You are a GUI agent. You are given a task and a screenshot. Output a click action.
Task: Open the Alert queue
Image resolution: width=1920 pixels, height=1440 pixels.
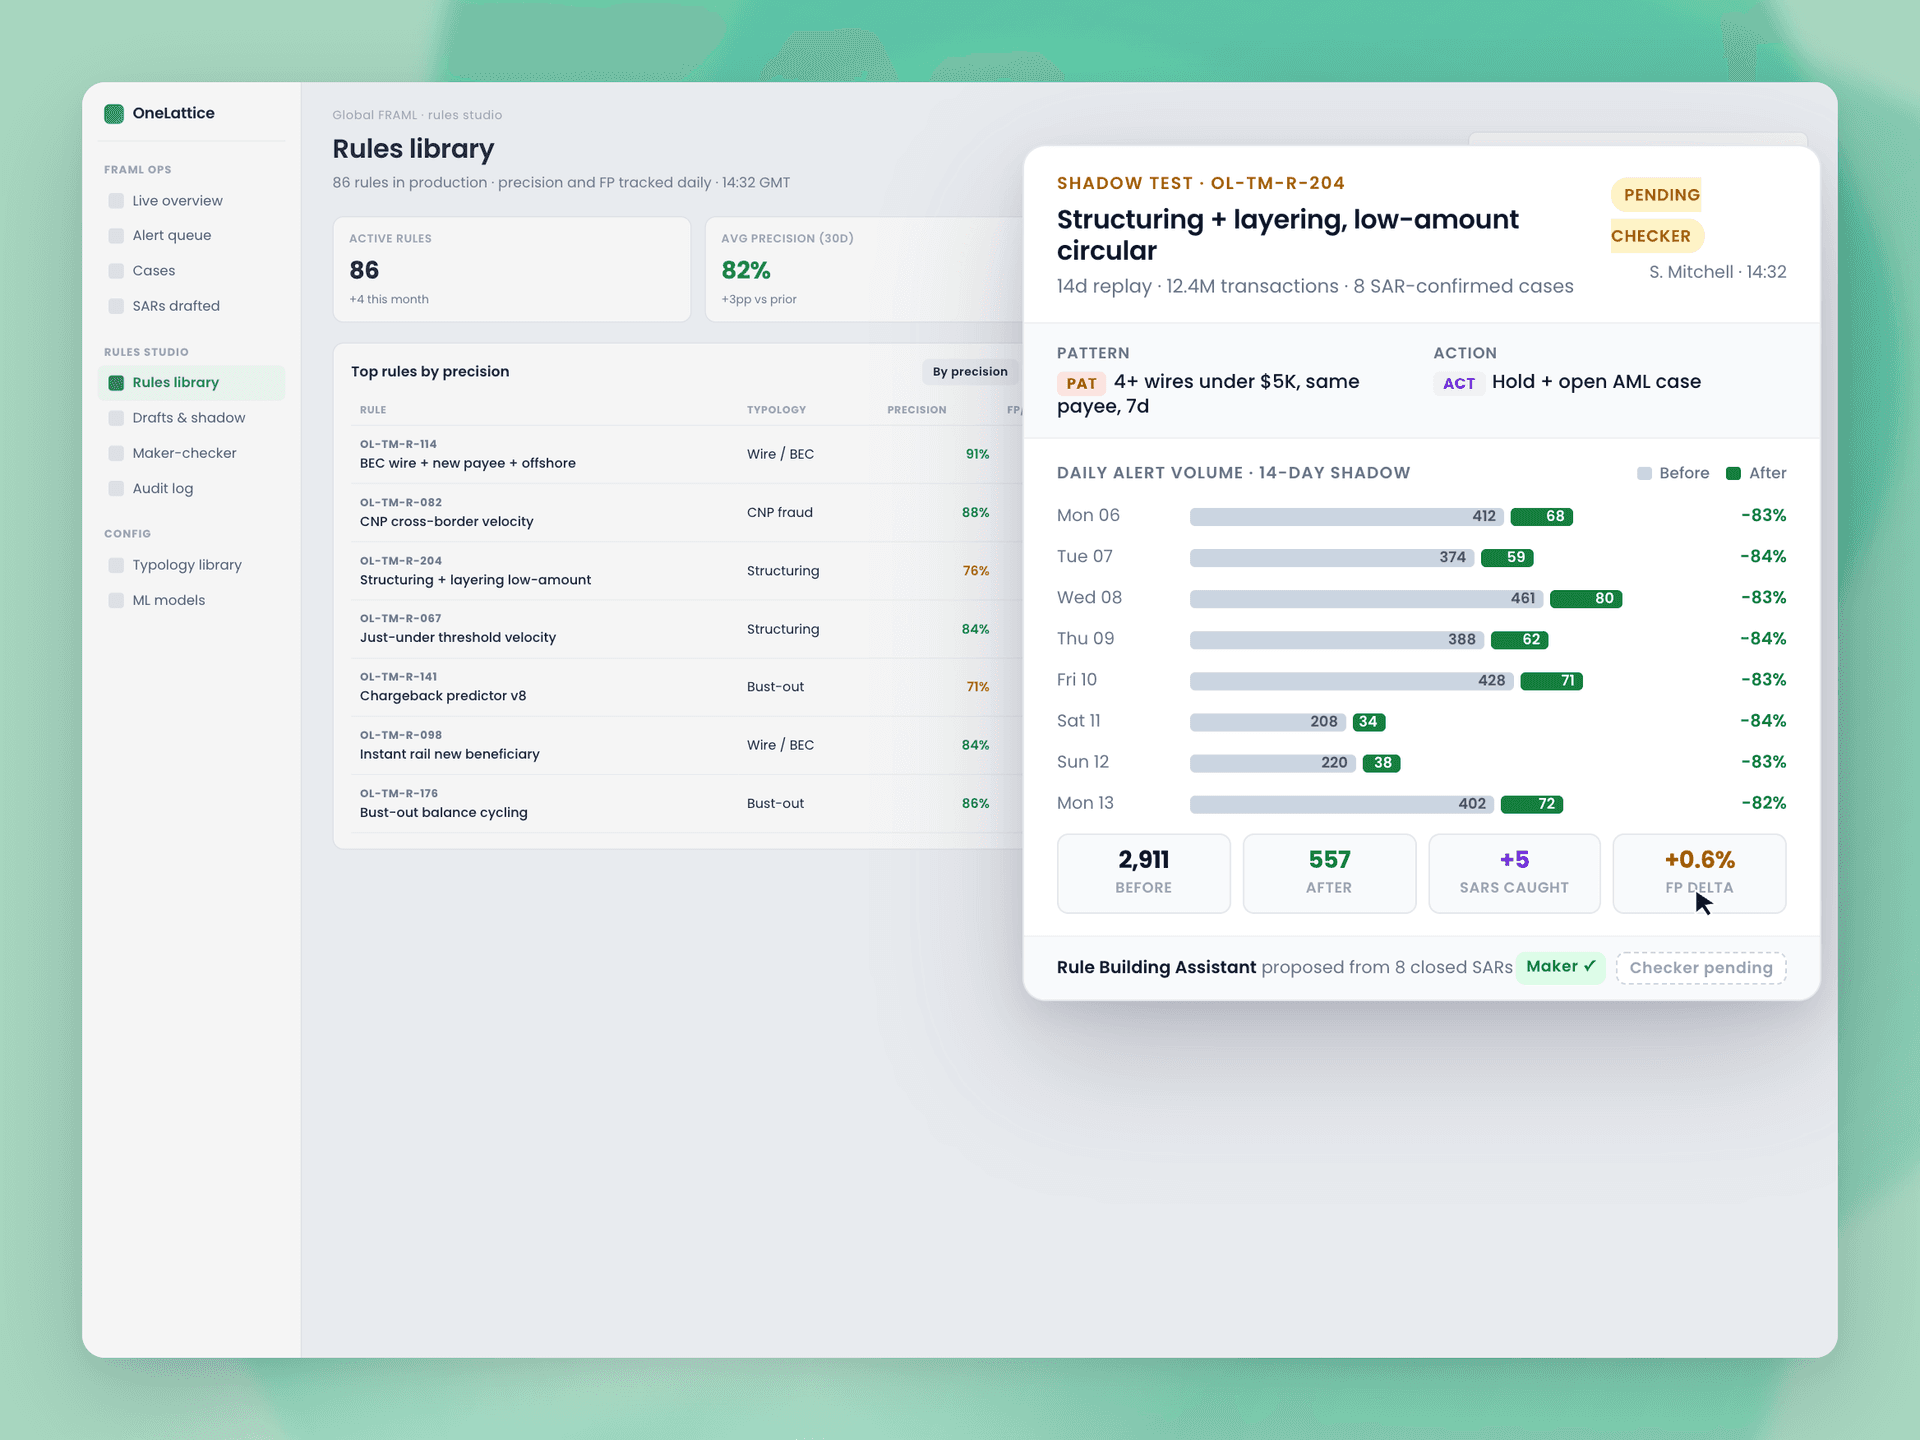pyautogui.click(x=192, y=236)
